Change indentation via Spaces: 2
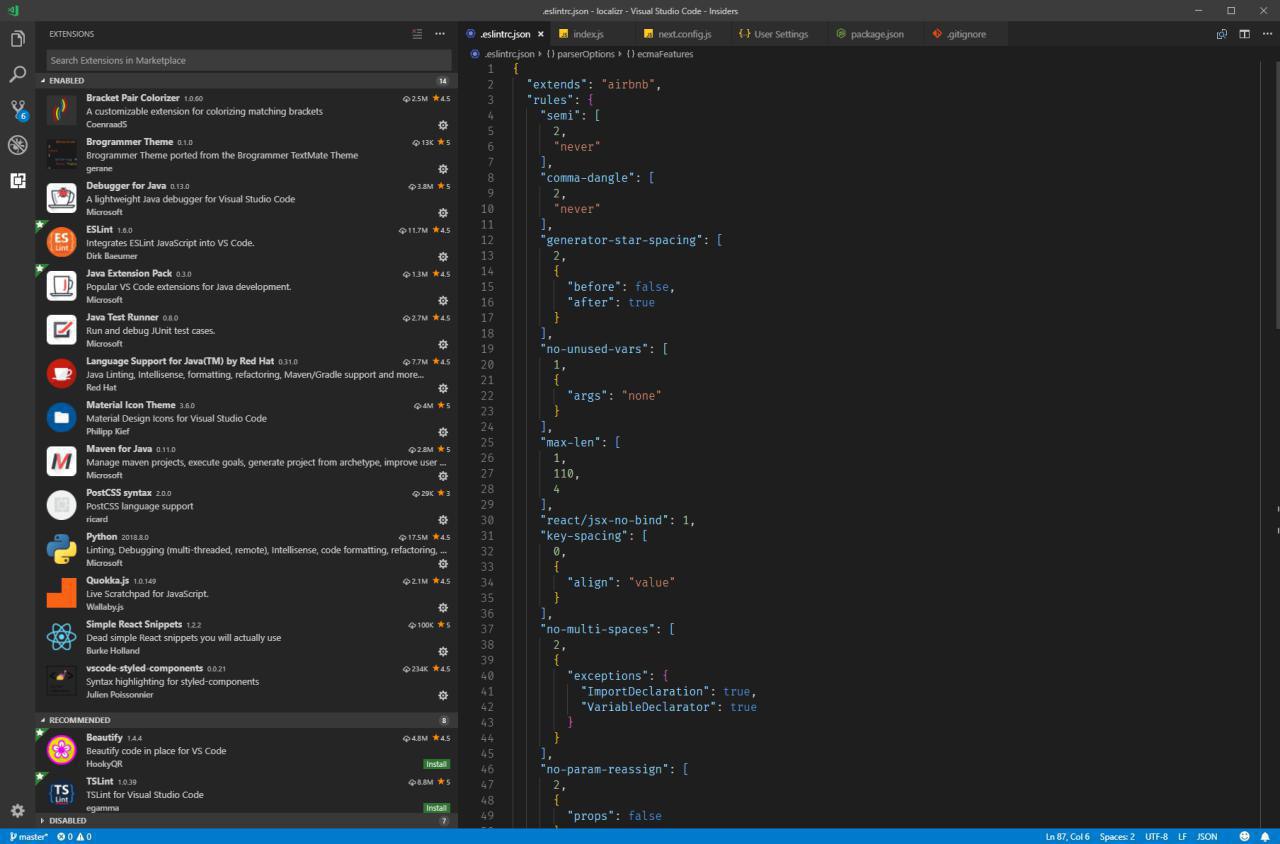 pos(1117,836)
